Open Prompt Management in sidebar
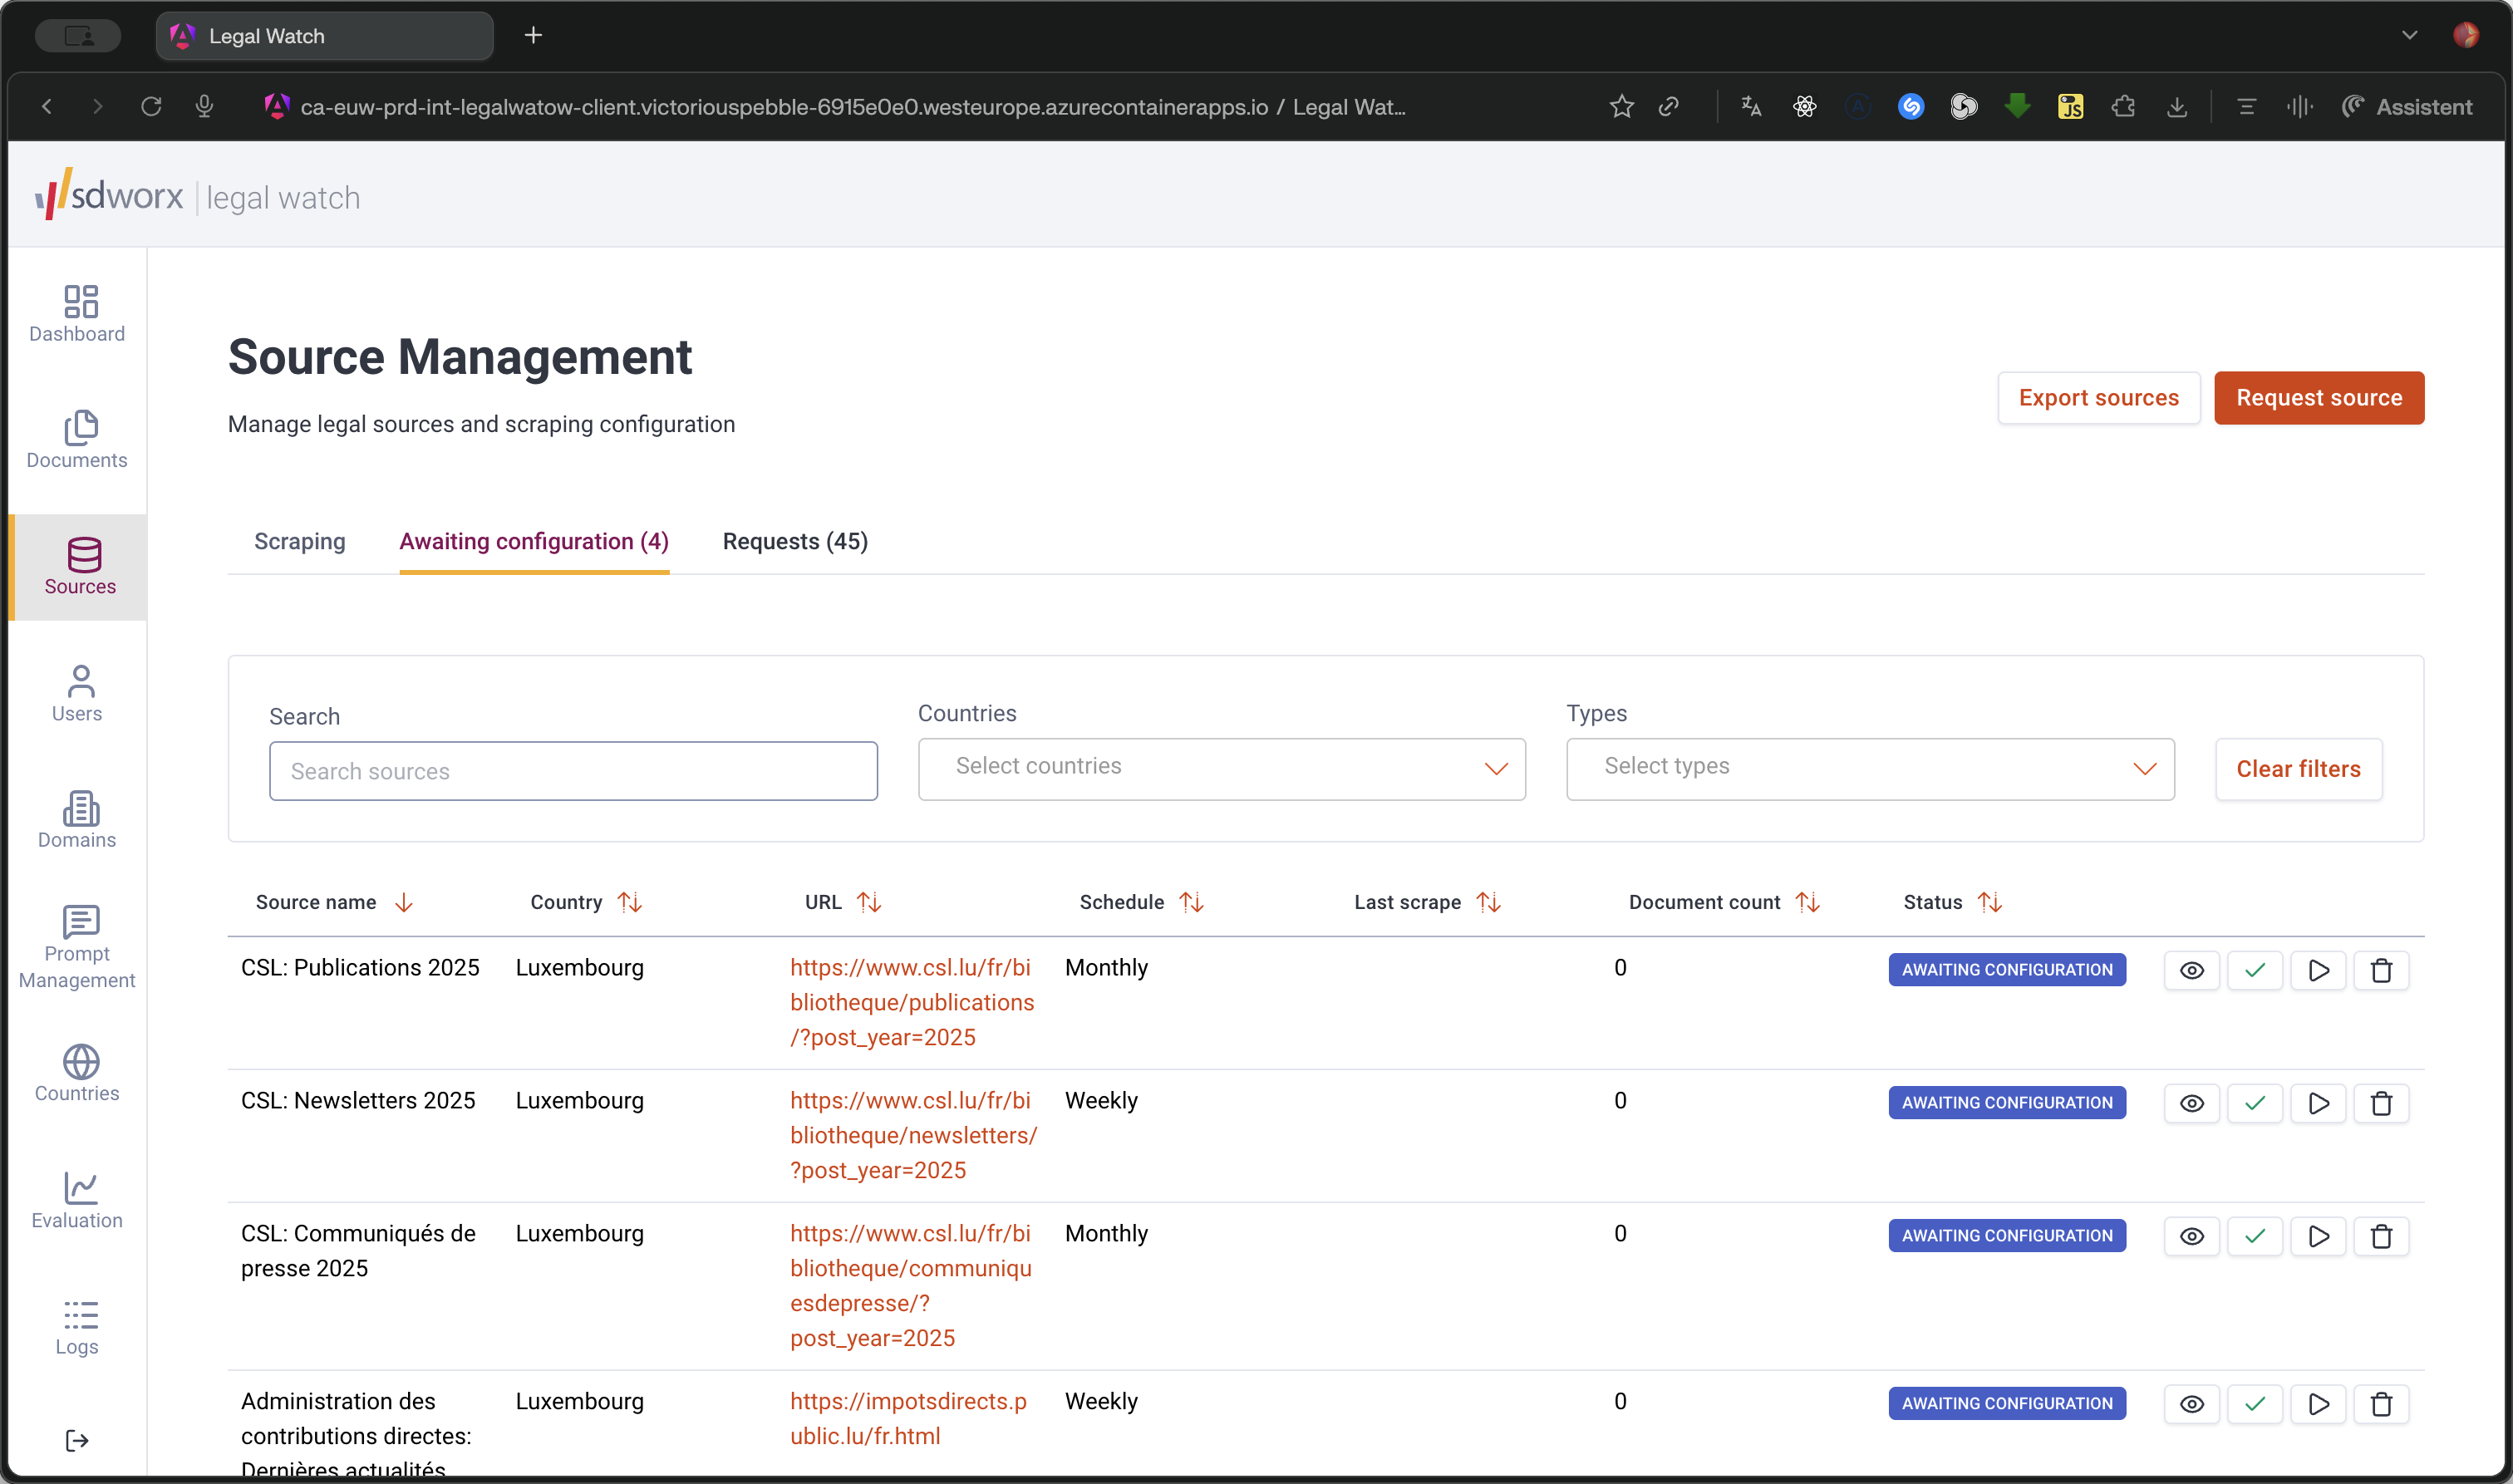2513x1484 pixels. 77,947
